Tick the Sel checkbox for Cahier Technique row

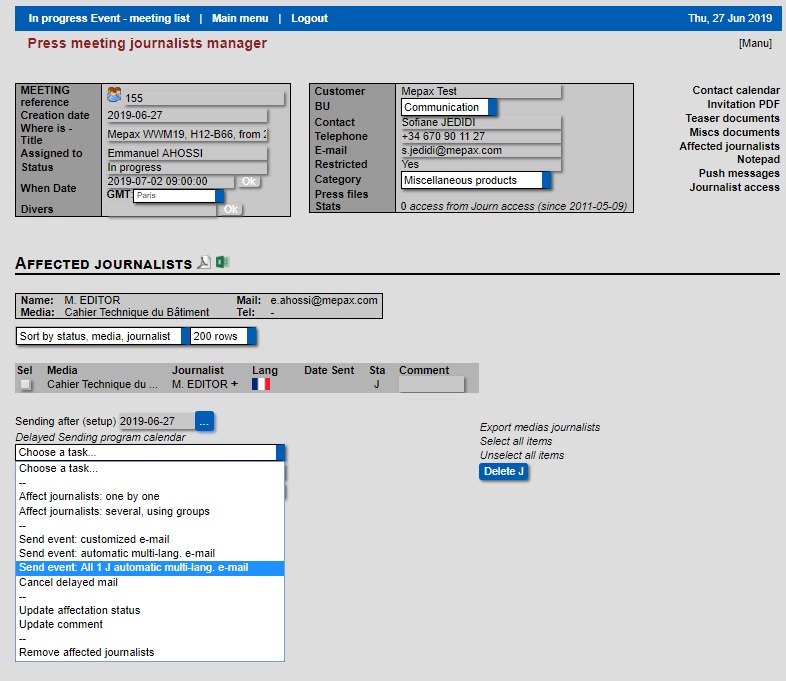coord(25,385)
